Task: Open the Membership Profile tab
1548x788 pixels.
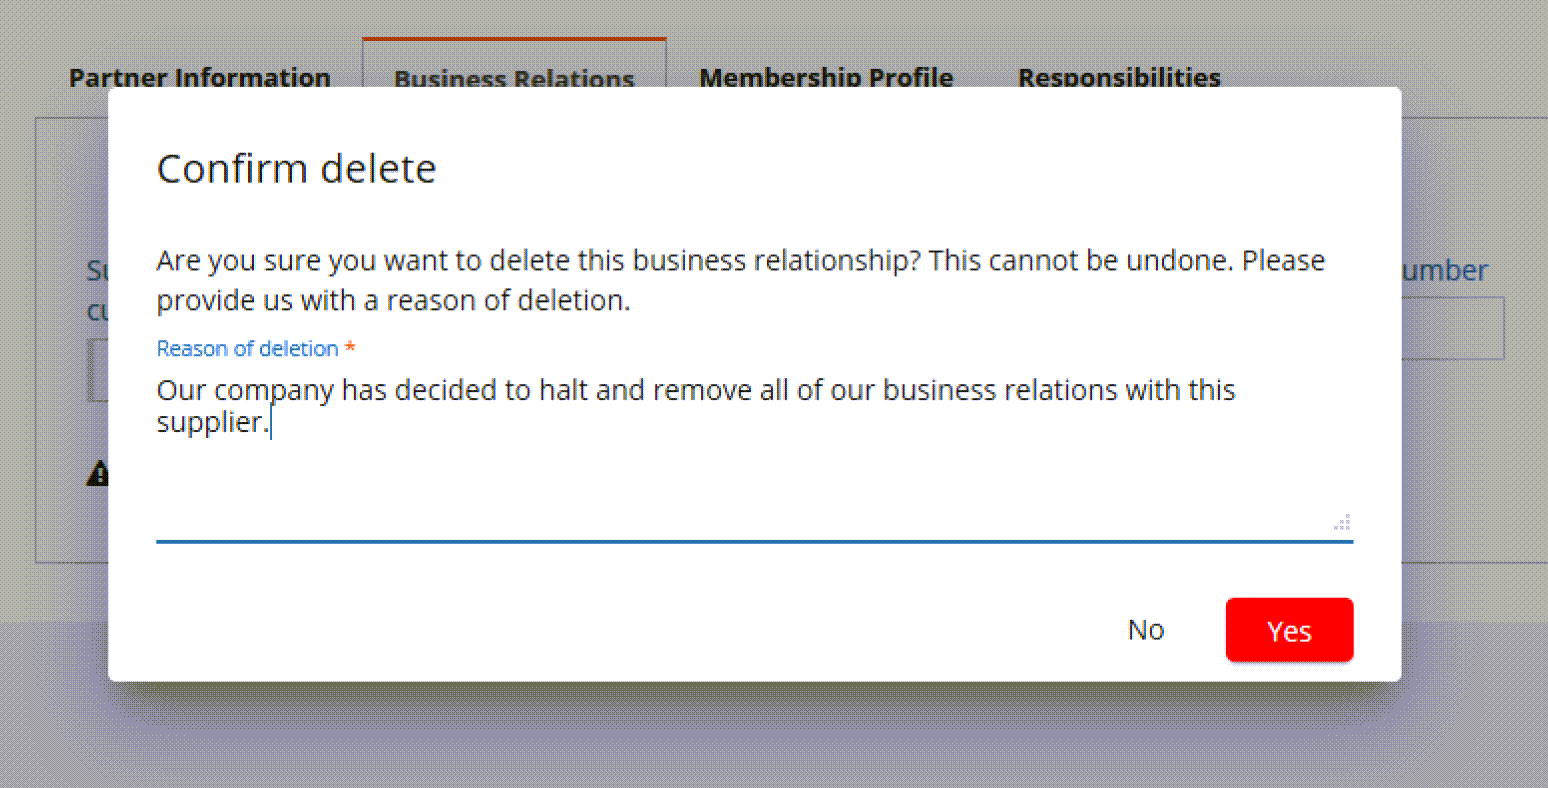Action: pyautogui.click(x=826, y=76)
